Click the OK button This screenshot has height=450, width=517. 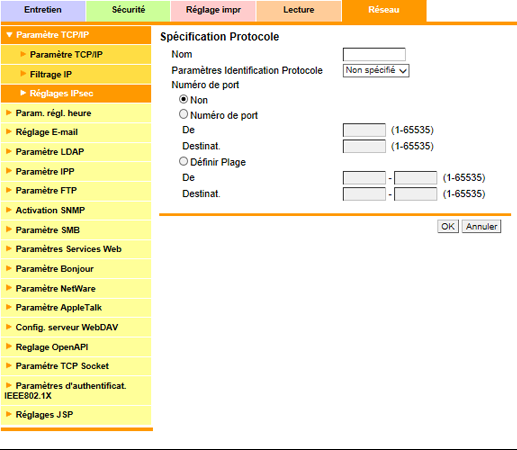(x=448, y=227)
